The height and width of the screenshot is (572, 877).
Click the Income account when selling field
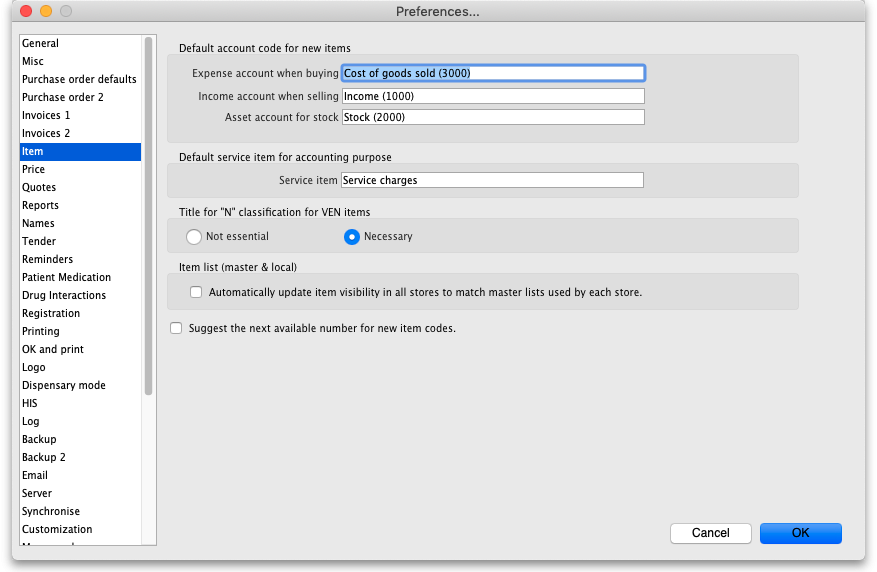tap(493, 96)
